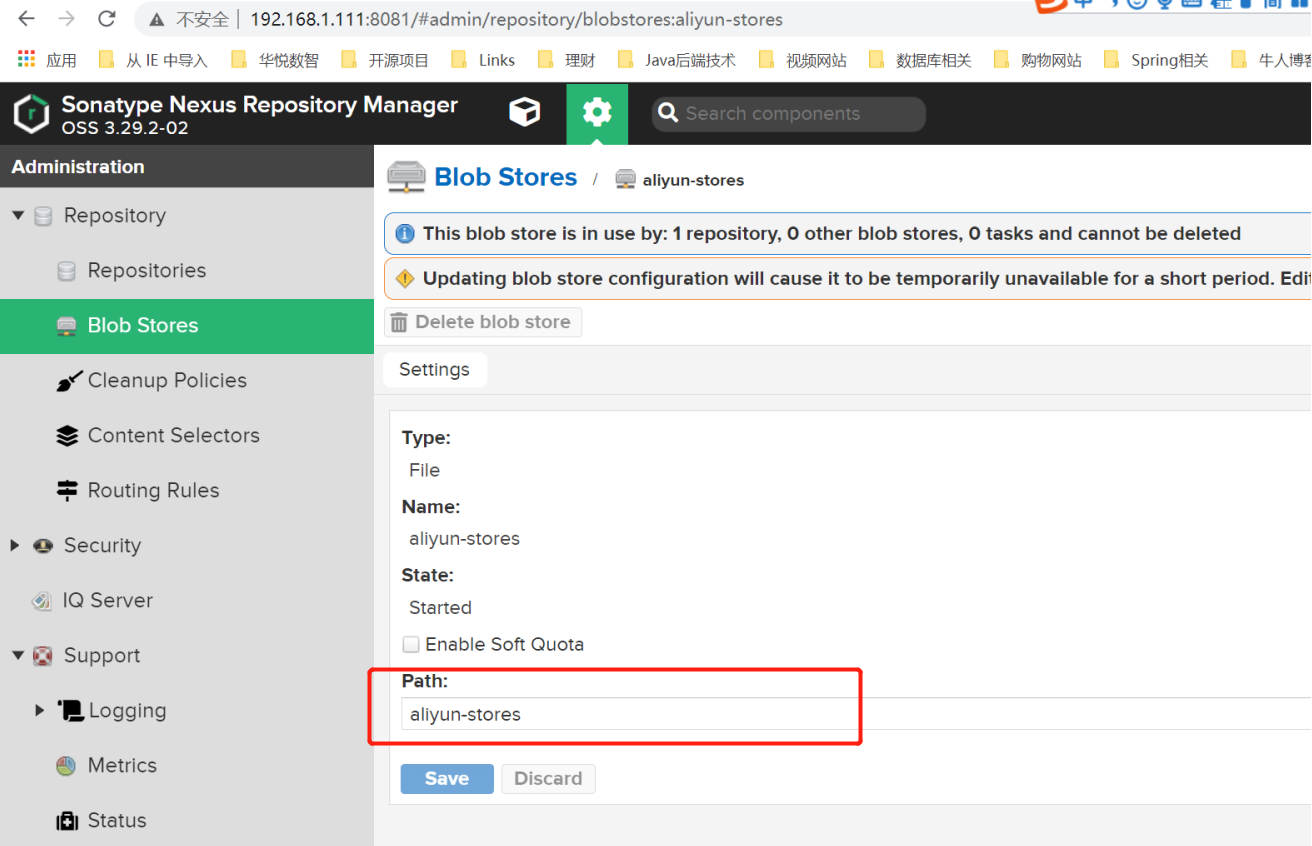The height and width of the screenshot is (846, 1312).
Task: Click the Search components input field
Action: pyautogui.click(x=789, y=114)
